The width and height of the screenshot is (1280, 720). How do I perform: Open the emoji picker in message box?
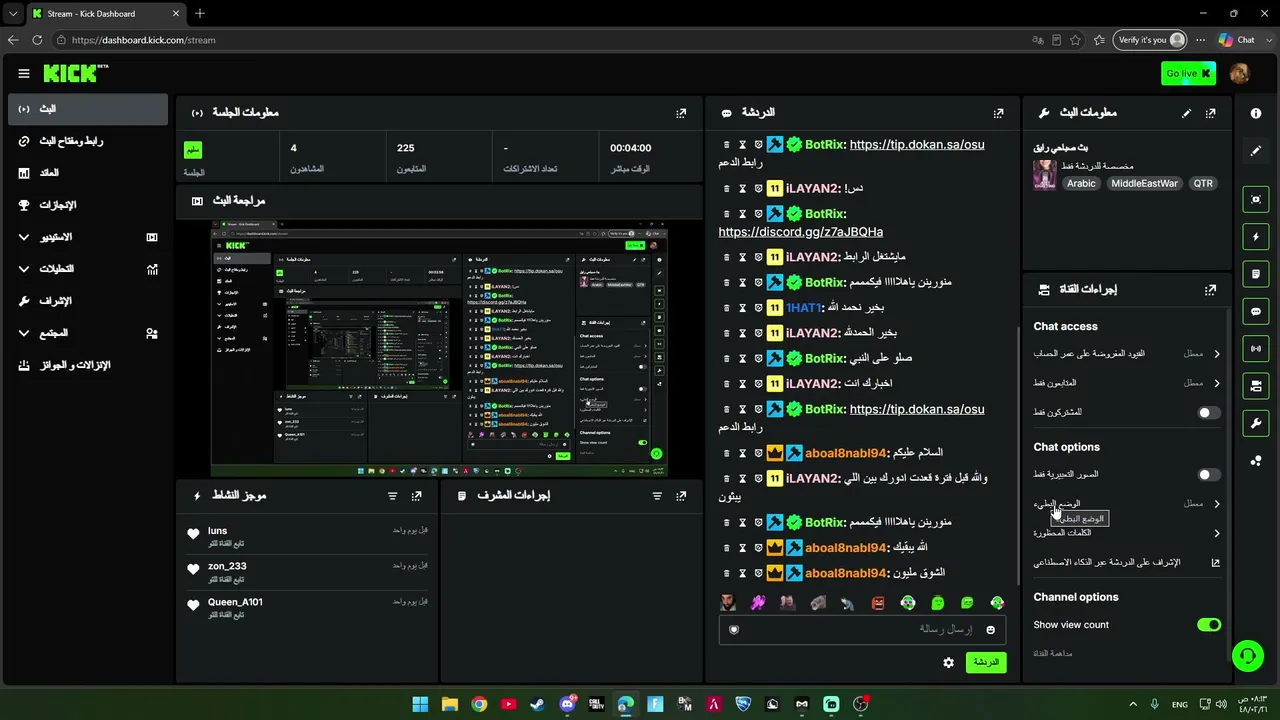pos(991,629)
